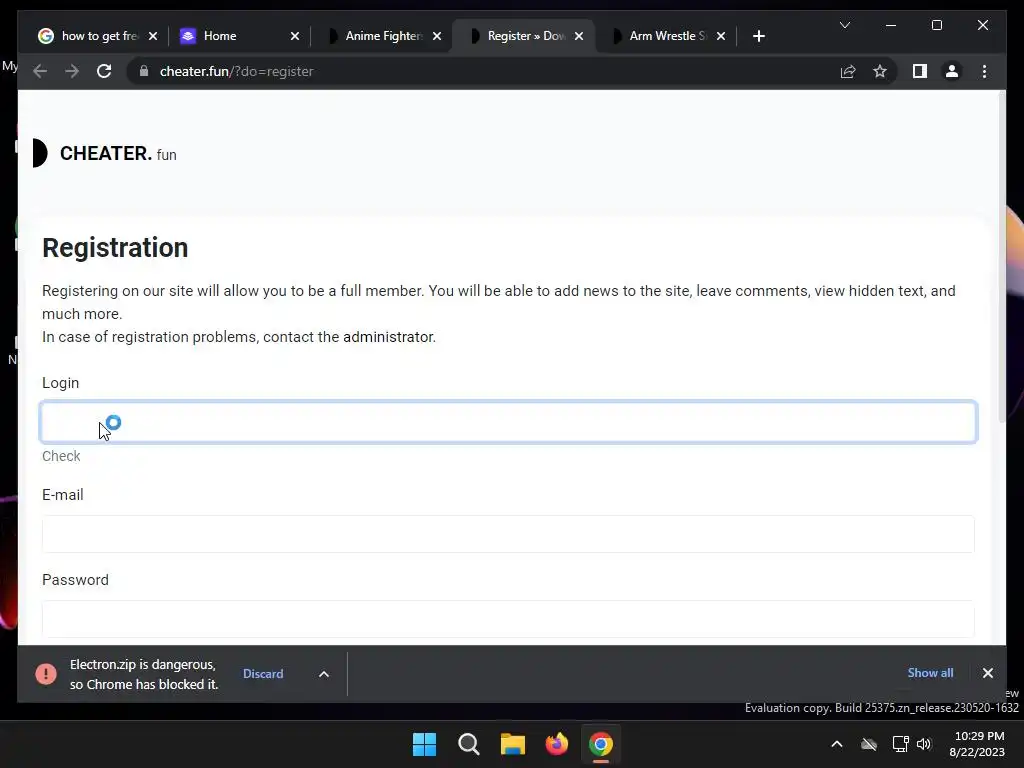Reload the current Chrome page
1024x768 pixels.
tap(104, 71)
